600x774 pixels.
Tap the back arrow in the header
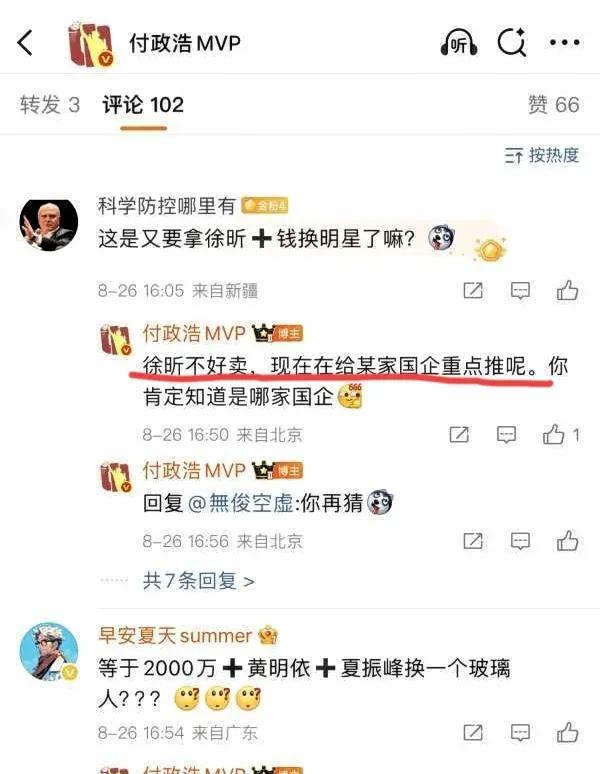25,42
